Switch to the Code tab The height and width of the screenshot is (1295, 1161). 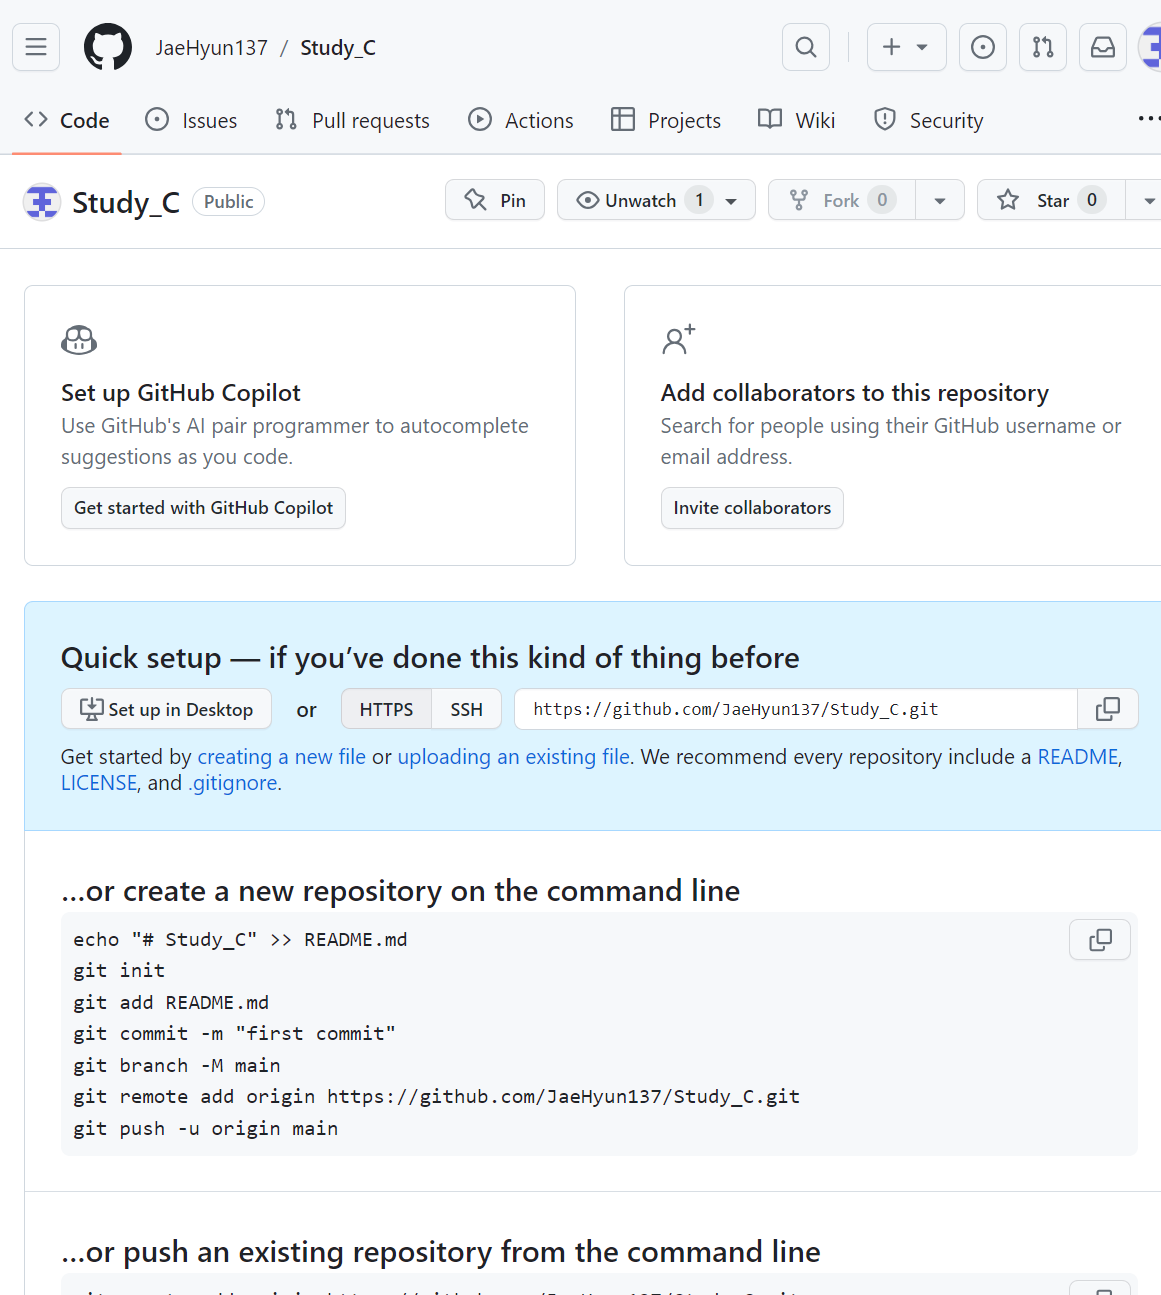click(x=67, y=120)
